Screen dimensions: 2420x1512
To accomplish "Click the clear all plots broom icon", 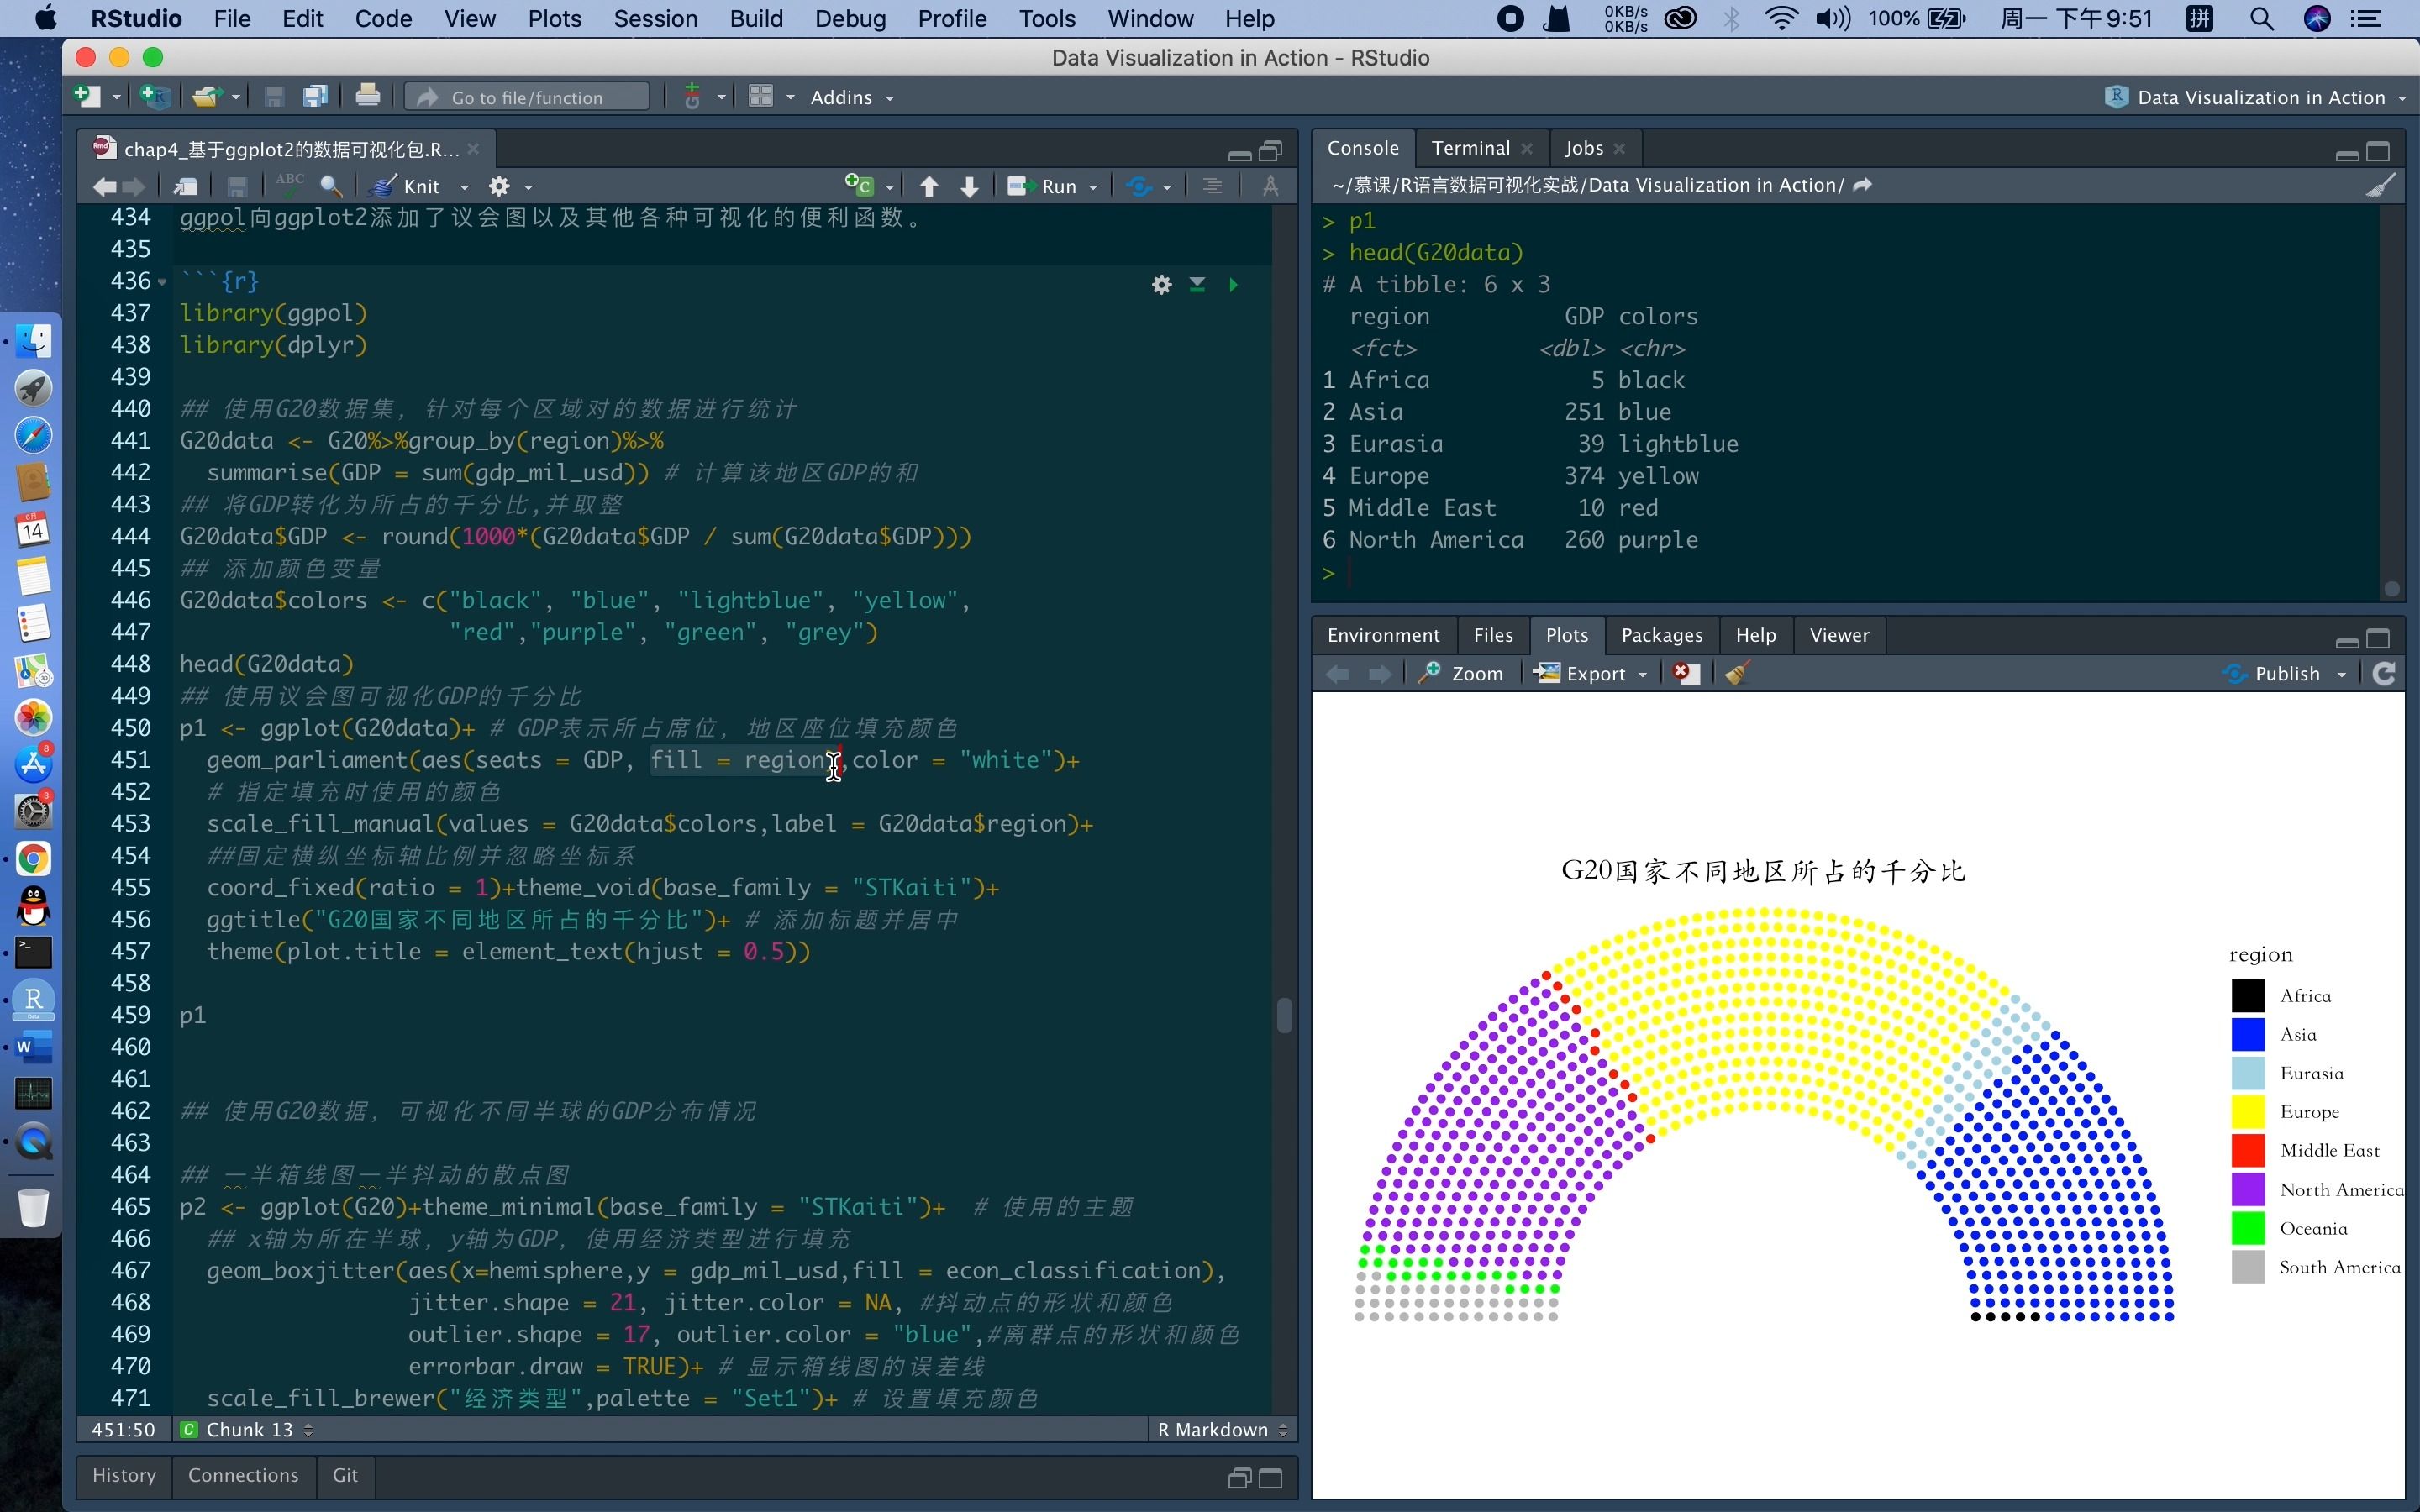I will tap(1736, 673).
